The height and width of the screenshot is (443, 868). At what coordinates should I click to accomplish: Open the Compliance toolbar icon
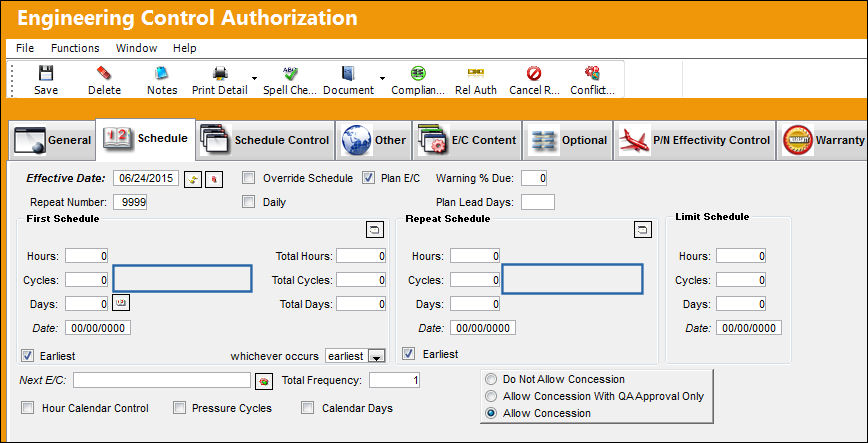click(418, 73)
